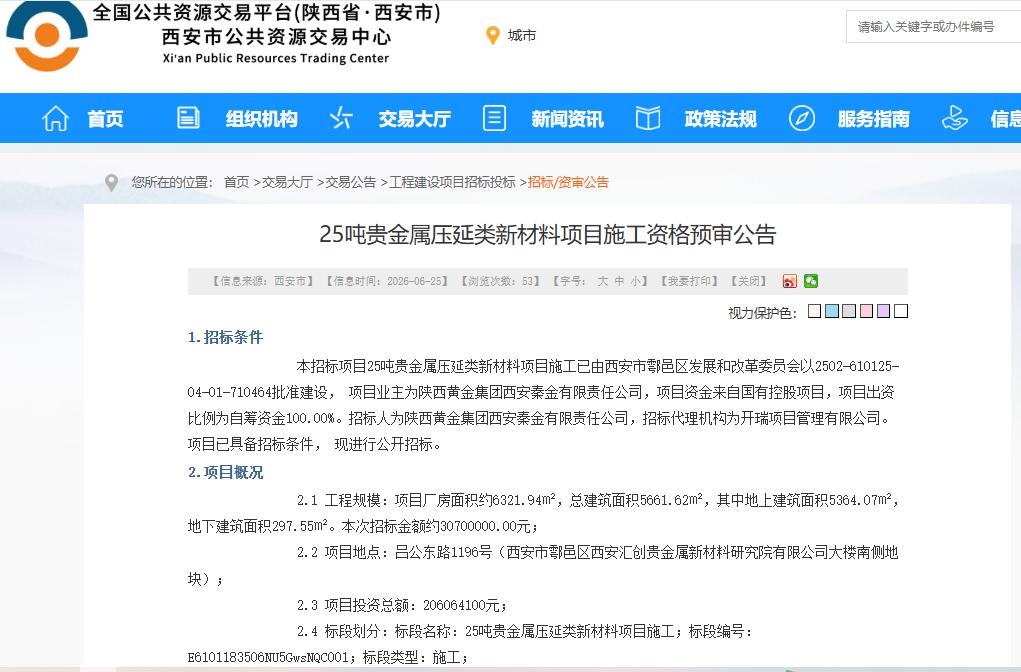Click the announcement title 25吨贵金属压延类新材料项目施工资格预审公告
1021x672 pixels.
pos(548,234)
